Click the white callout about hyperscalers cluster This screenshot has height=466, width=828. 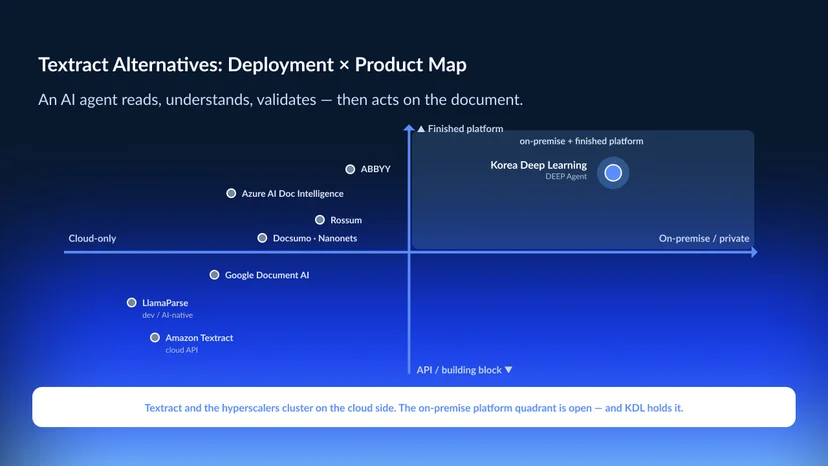tap(414, 407)
